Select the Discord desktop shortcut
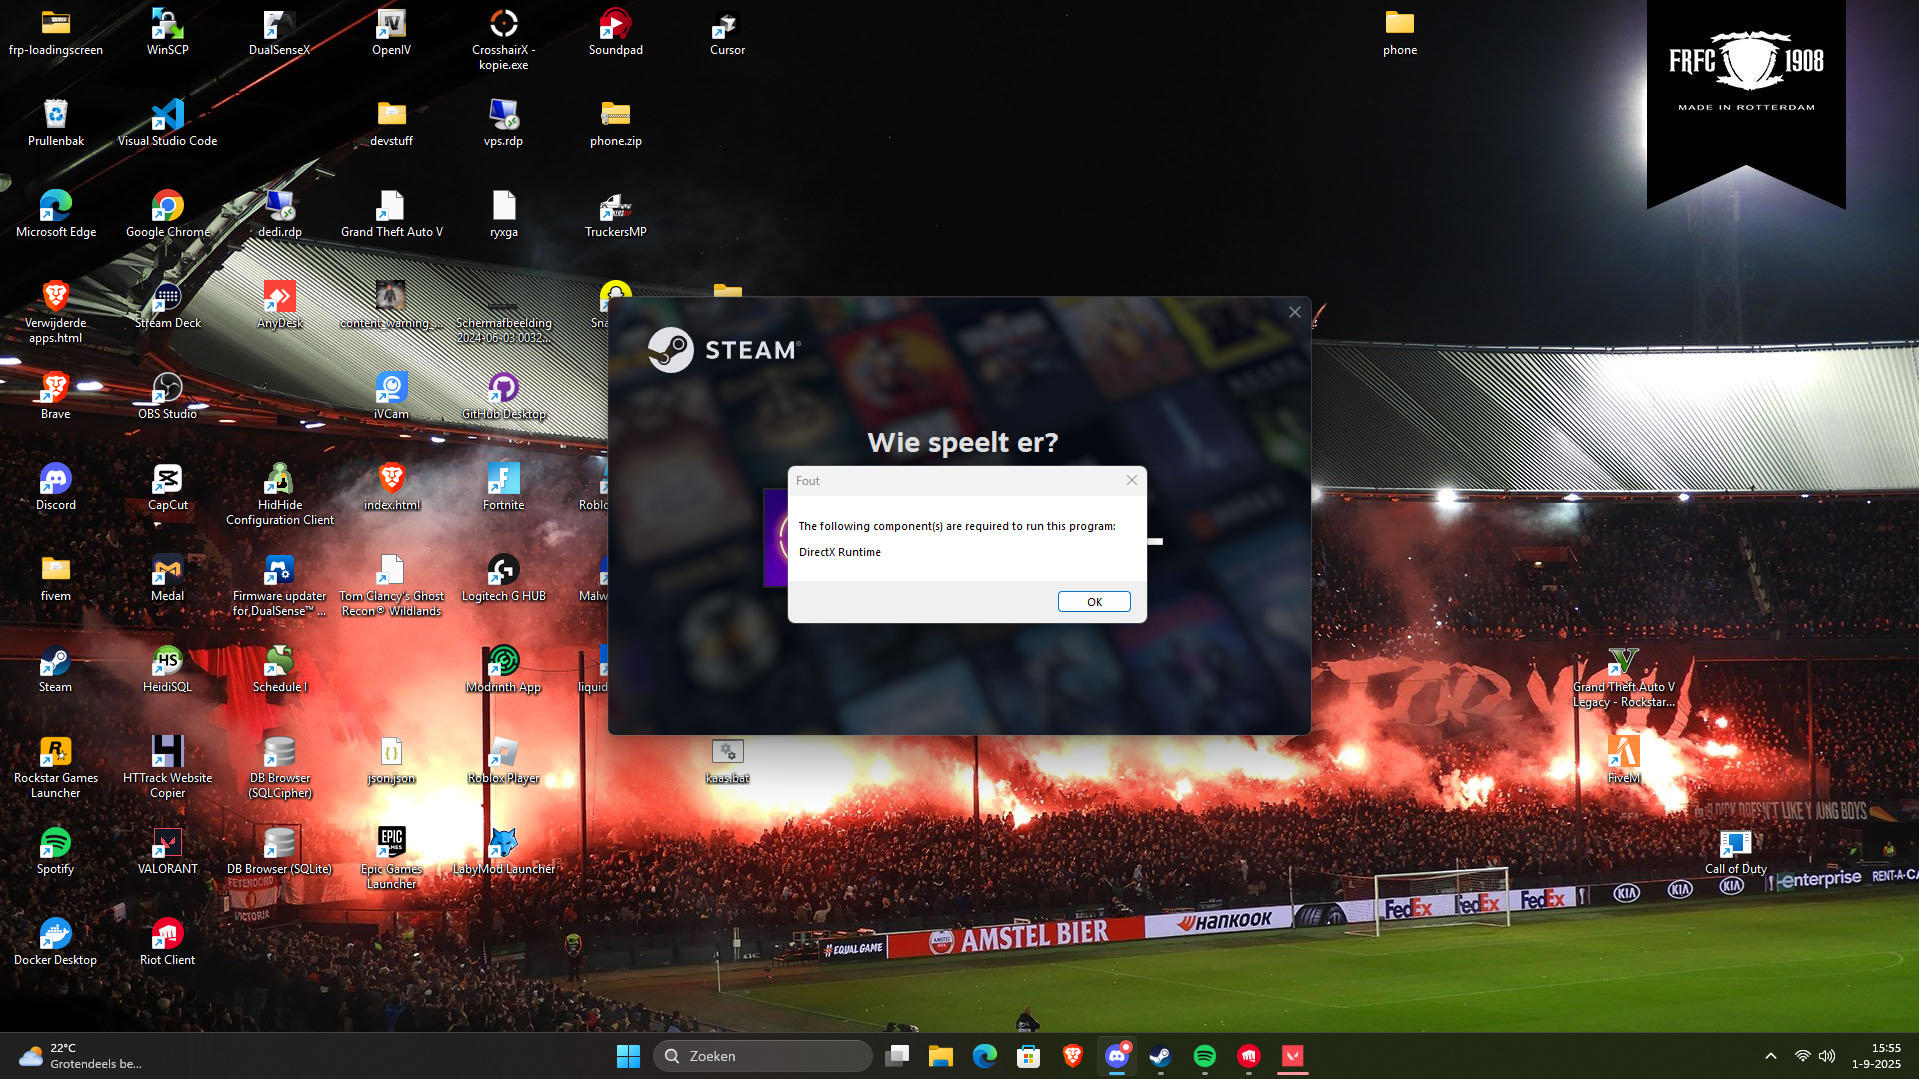 [56, 488]
